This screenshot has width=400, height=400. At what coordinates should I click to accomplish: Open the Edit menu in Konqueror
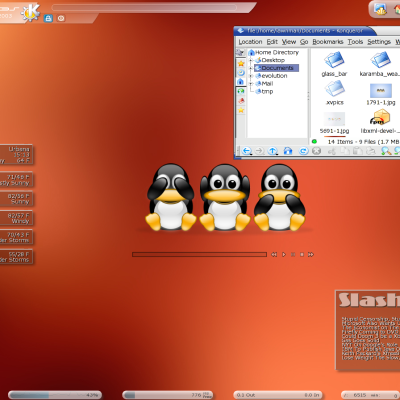272,42
